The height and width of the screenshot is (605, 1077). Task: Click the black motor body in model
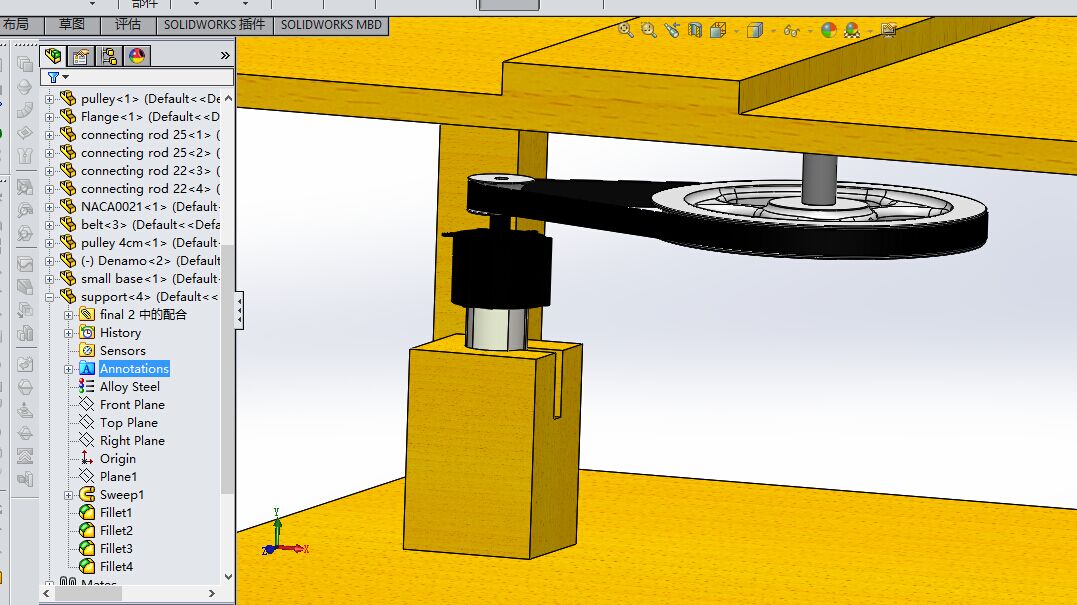click(500, 268)
